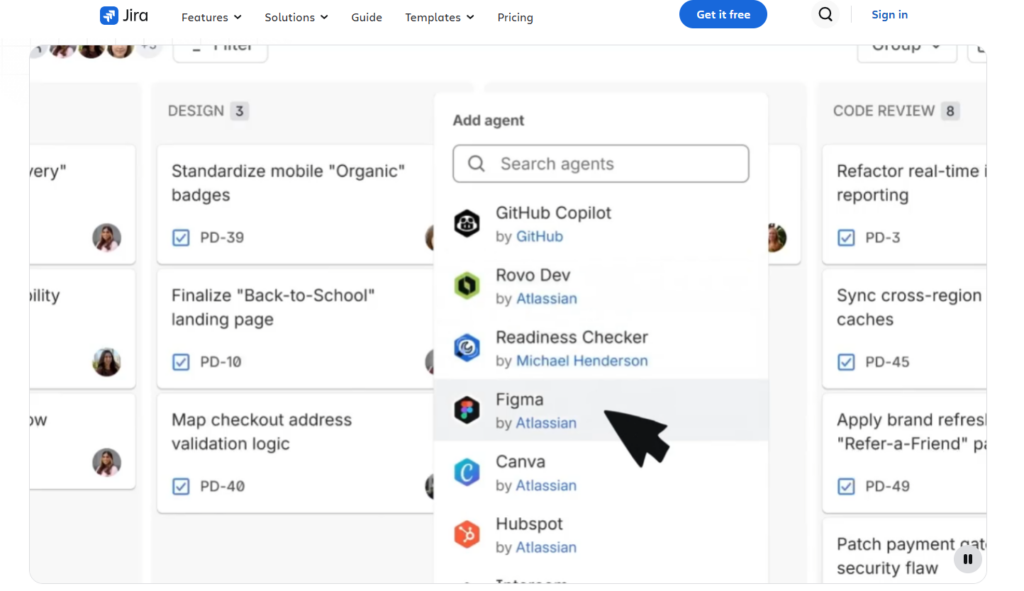Open the Guide menu item
This screenshot has width=1024, height=591.
point(366,17)
